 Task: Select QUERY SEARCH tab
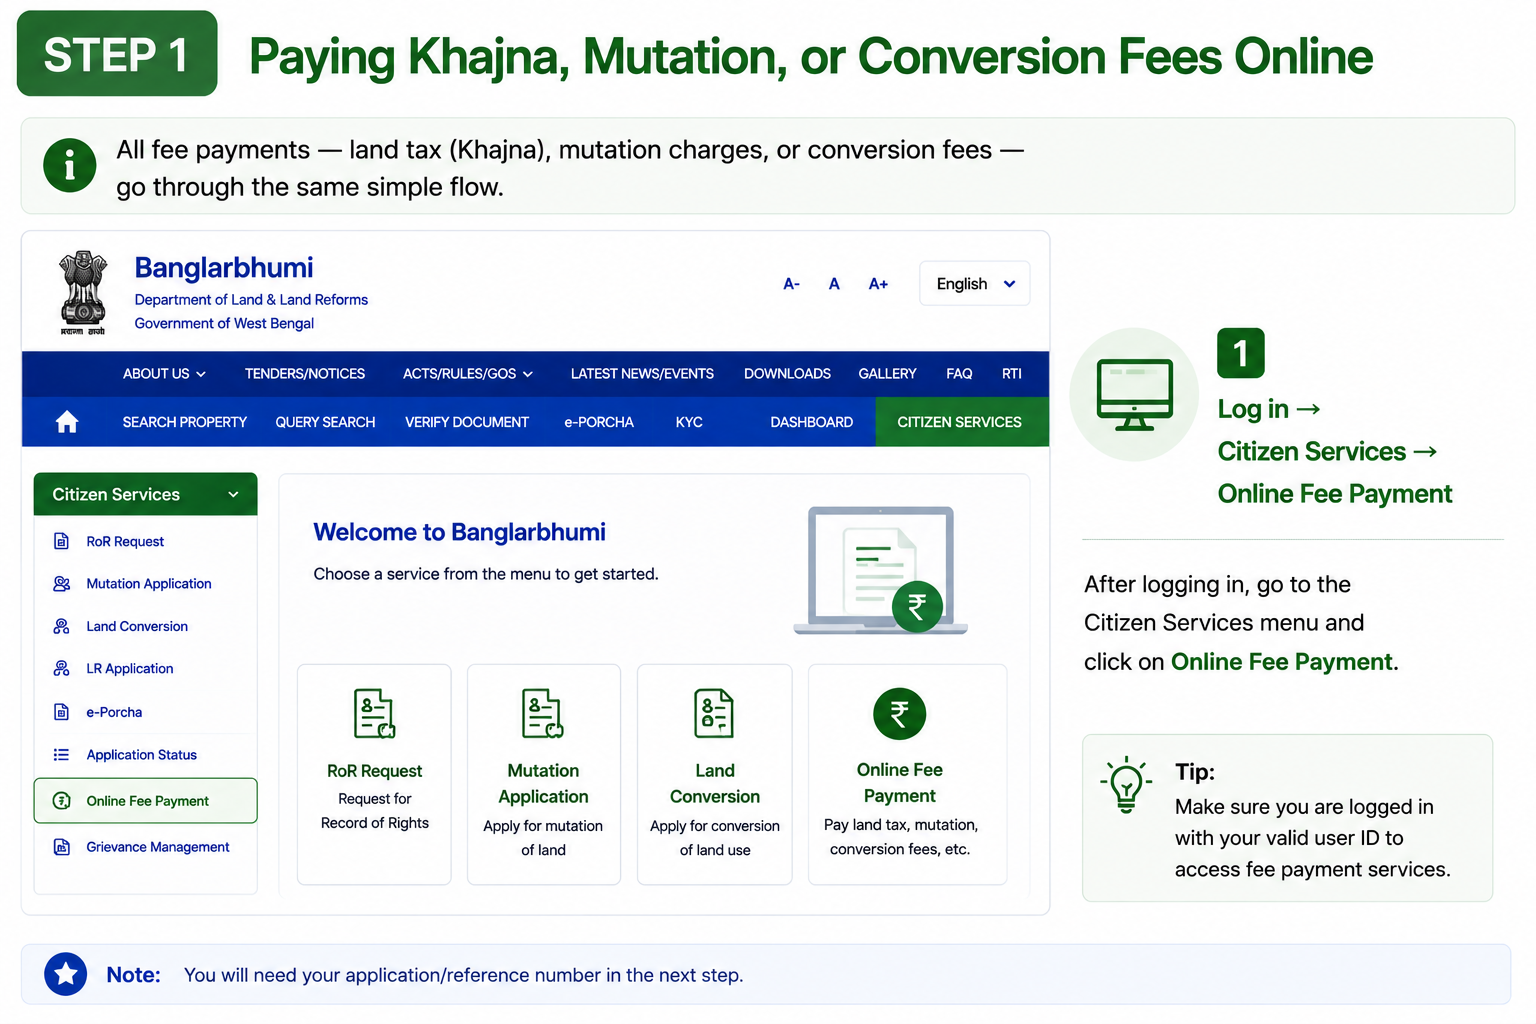tap(325, 422)
